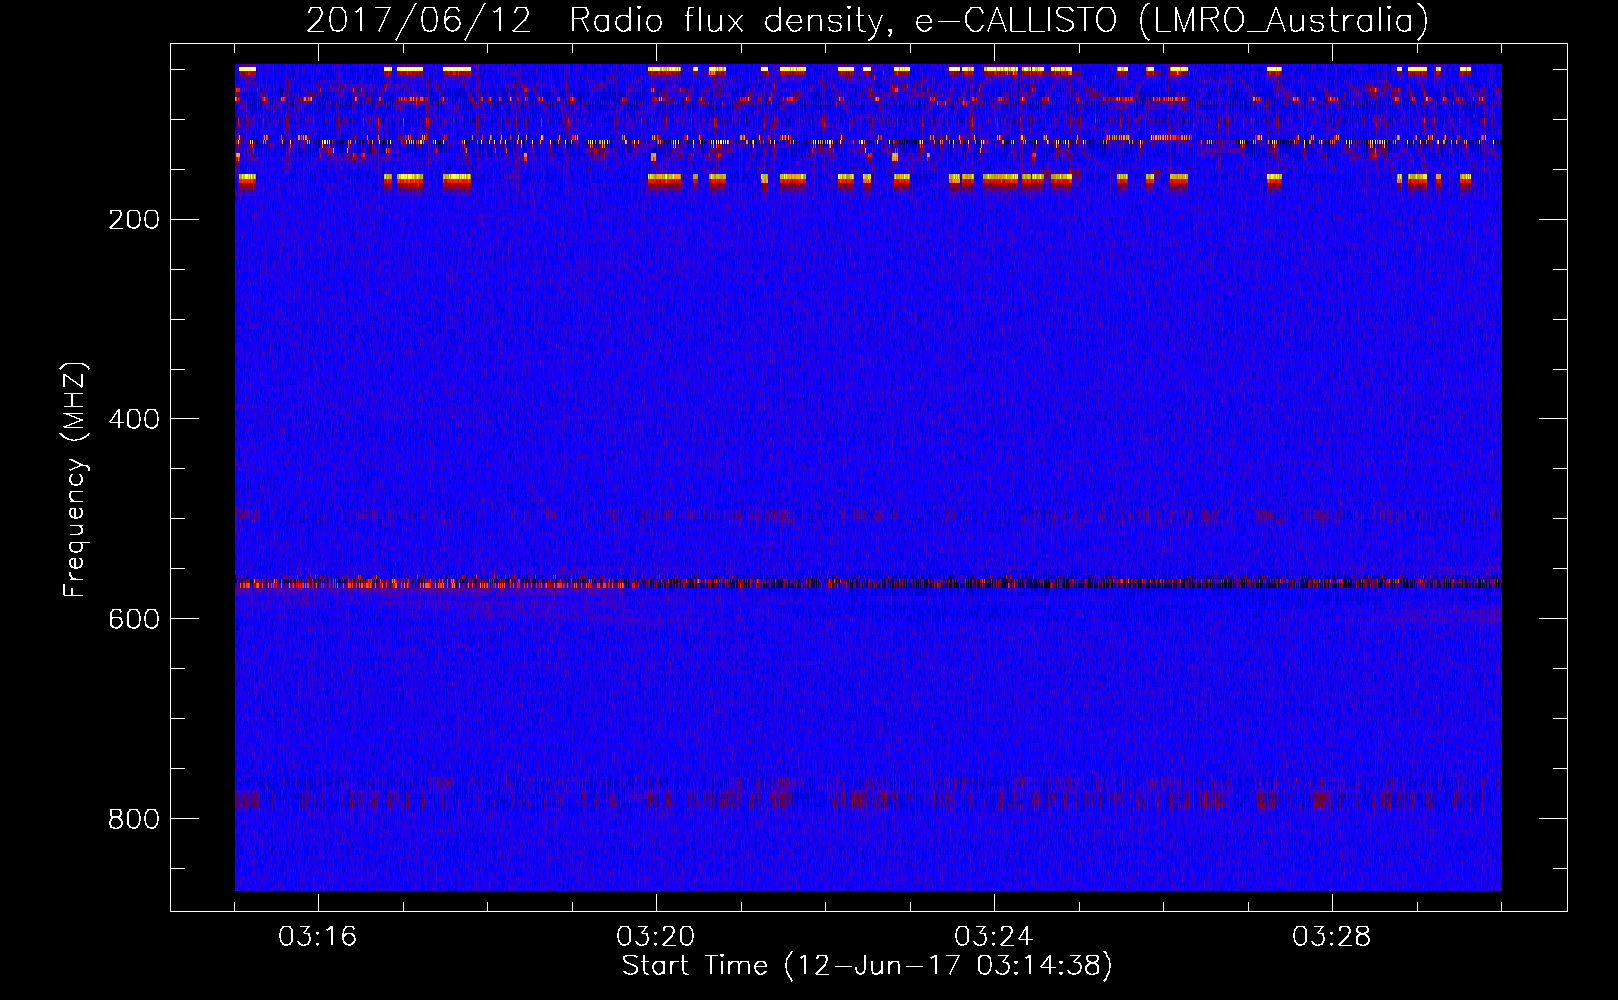Image resolution: width=1618 pixels, height=1000 pixels.
Task: Click the '600' frequency tick label
Action: click(x=134, y=619)
